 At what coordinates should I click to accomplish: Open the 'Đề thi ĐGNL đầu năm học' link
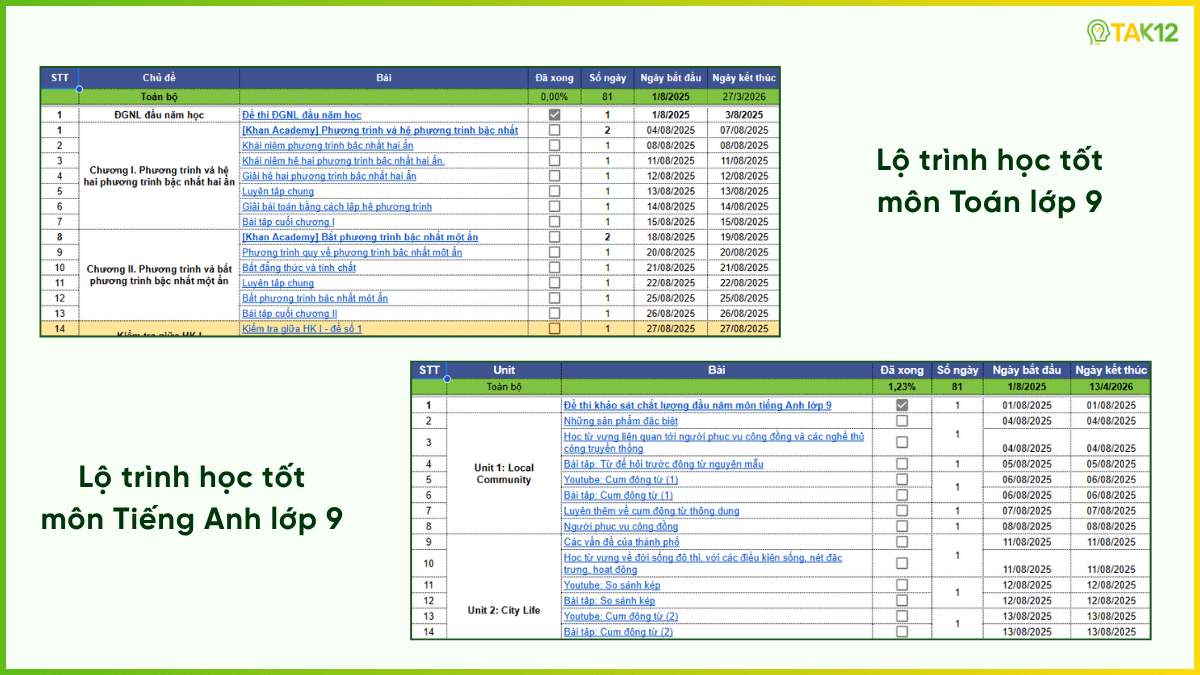coord(301,114)
